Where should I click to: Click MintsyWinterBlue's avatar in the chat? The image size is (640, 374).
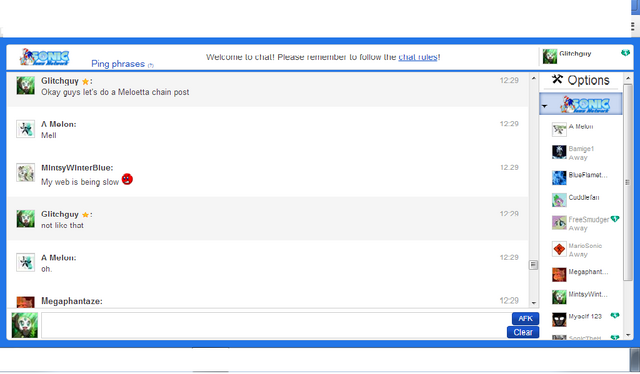coord(25,173)
